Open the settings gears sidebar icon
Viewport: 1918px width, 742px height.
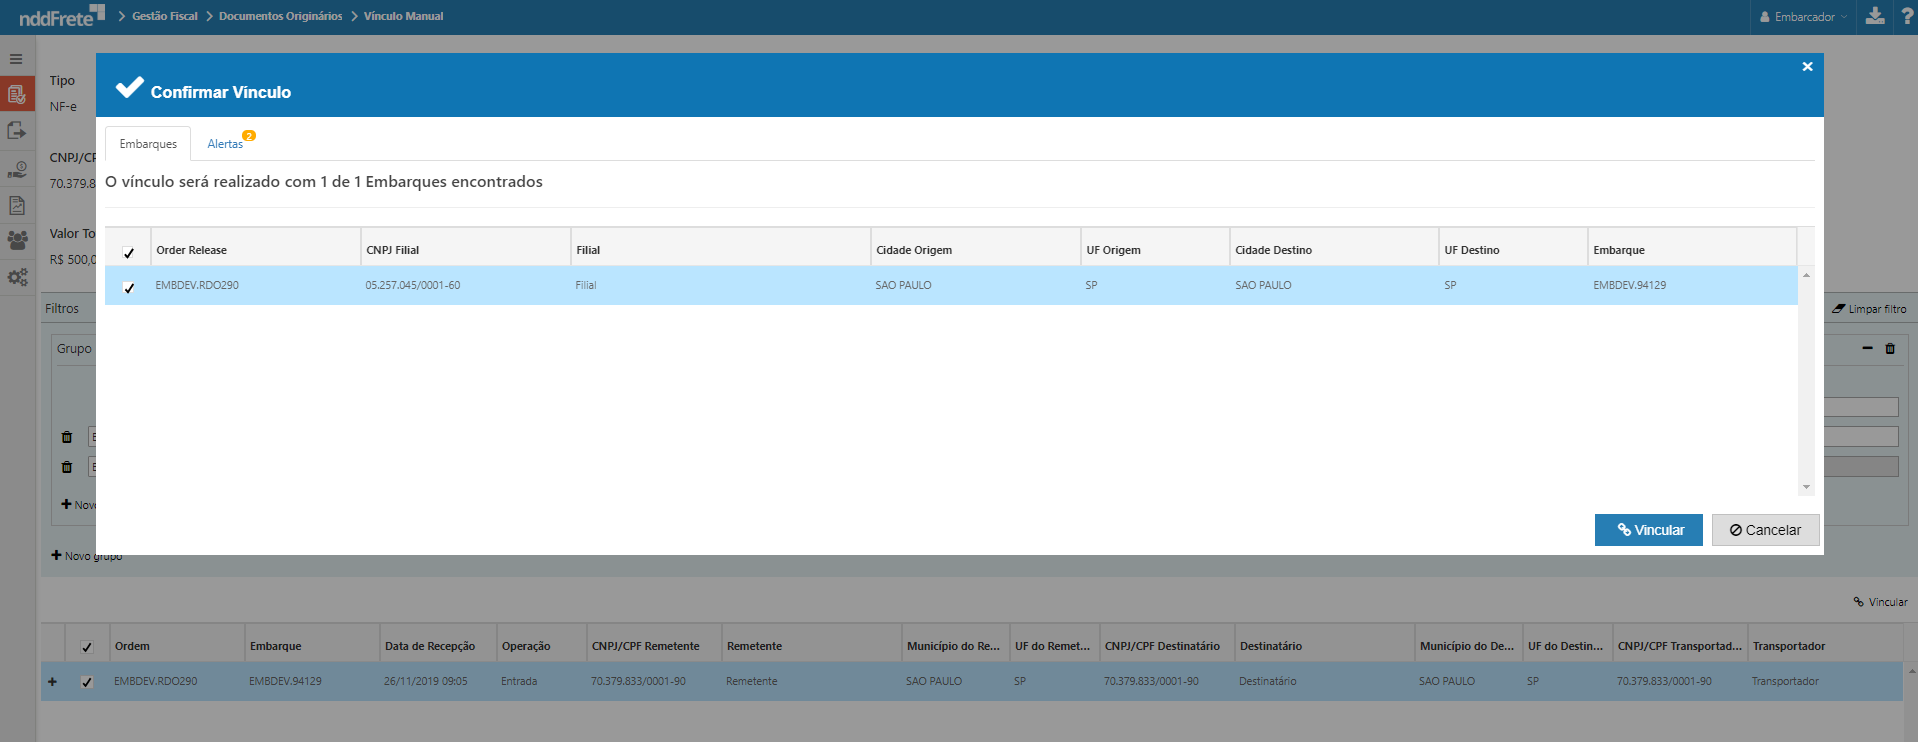(17, 278)
